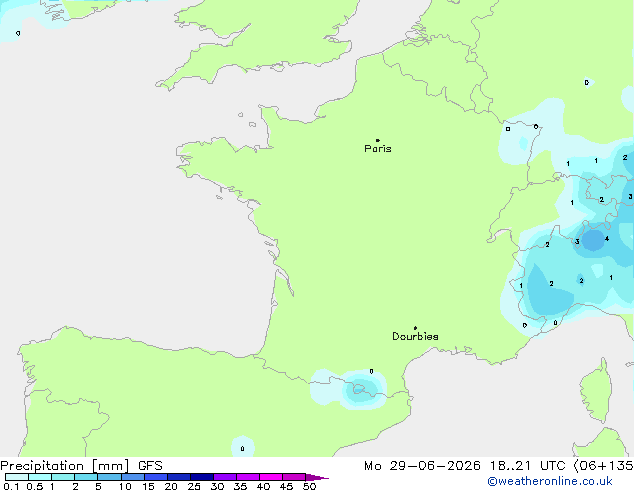Pick the 5–10 mm legend color swatch

coord(109,477)
